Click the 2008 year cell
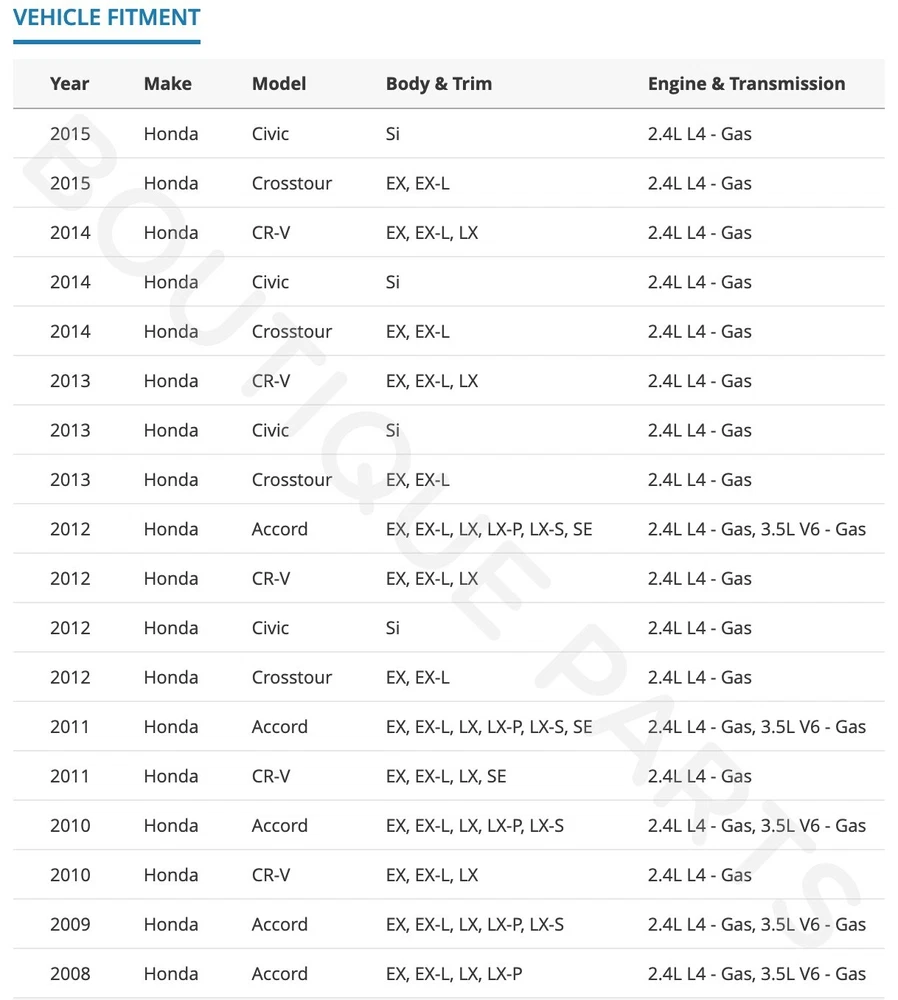 [70, 974]
